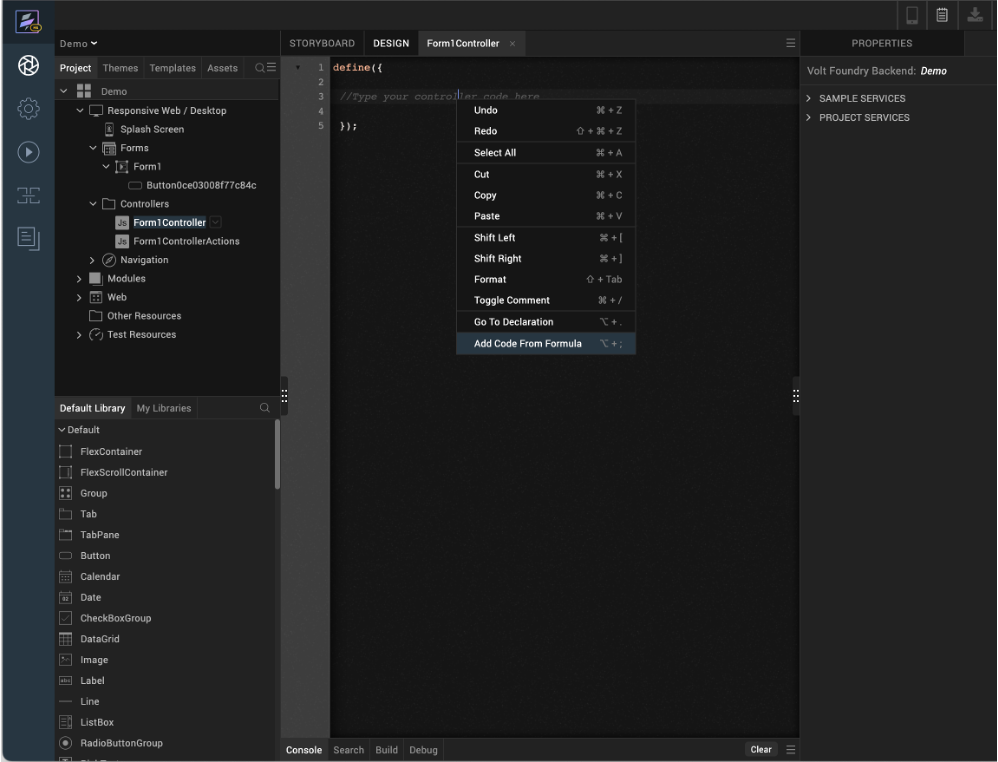Collapse the Controllers folder
Screen dimensions: 998x762
pyautogui.click(x=92, y=204)
